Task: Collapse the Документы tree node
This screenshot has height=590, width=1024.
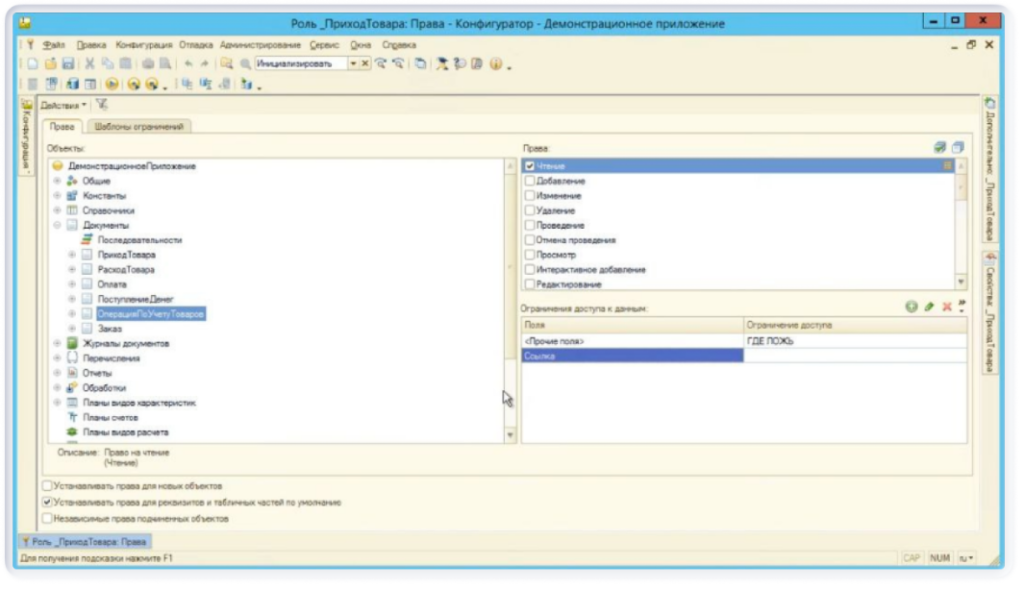Action: (58, 226)
